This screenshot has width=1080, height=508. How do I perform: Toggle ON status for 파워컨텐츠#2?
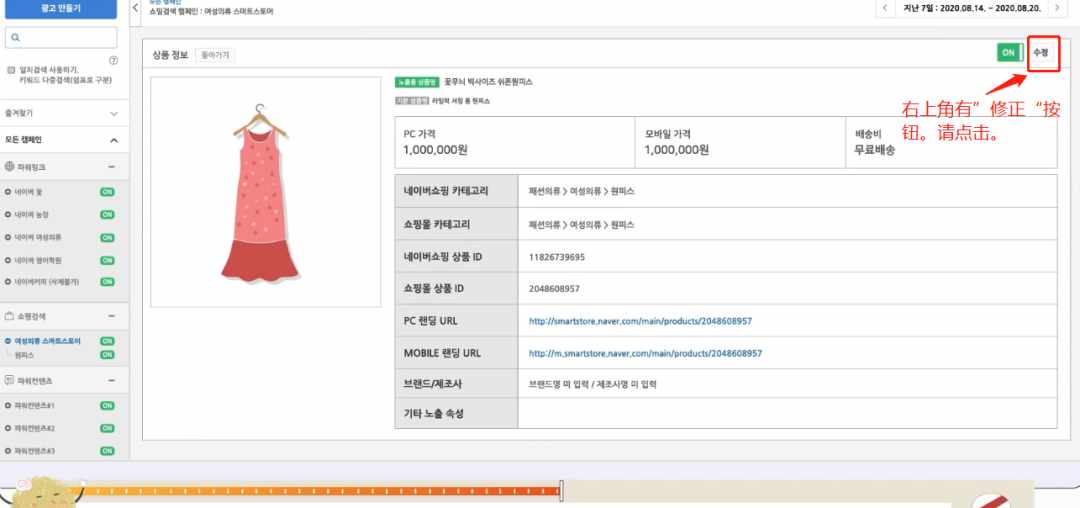[x=107, y=428]
